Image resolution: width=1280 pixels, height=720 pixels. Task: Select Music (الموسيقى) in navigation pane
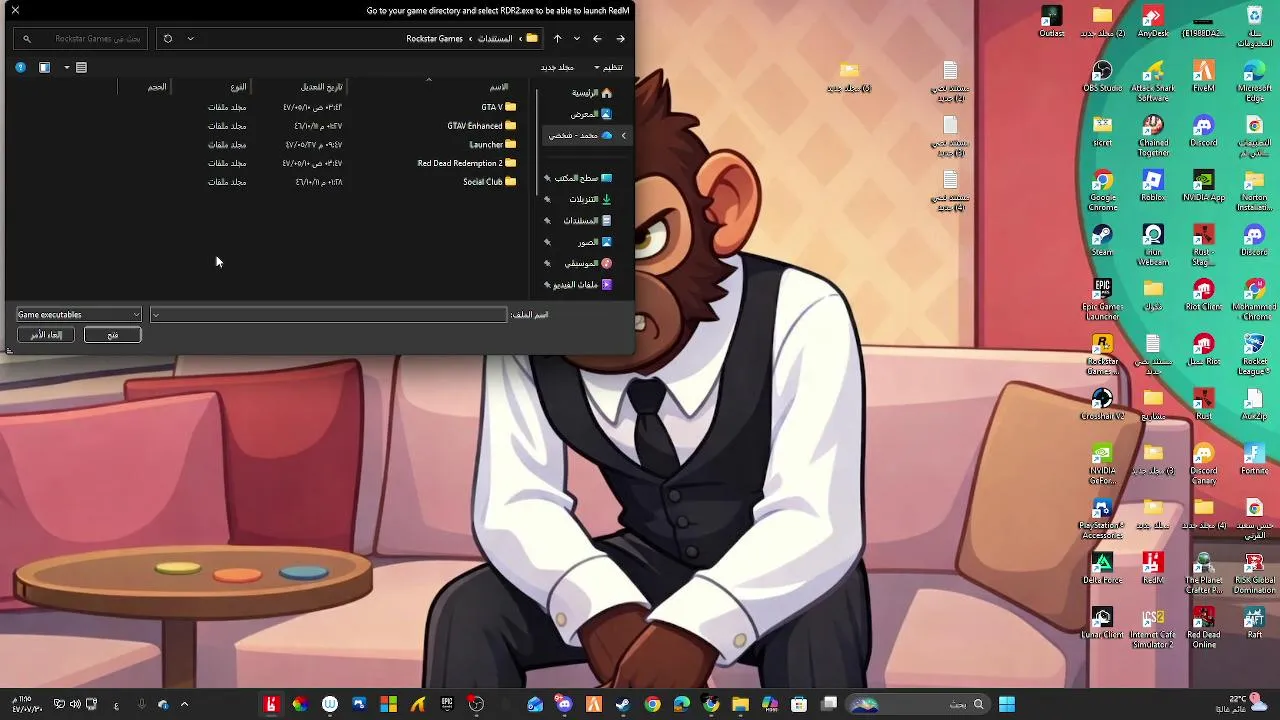(587, 263)
